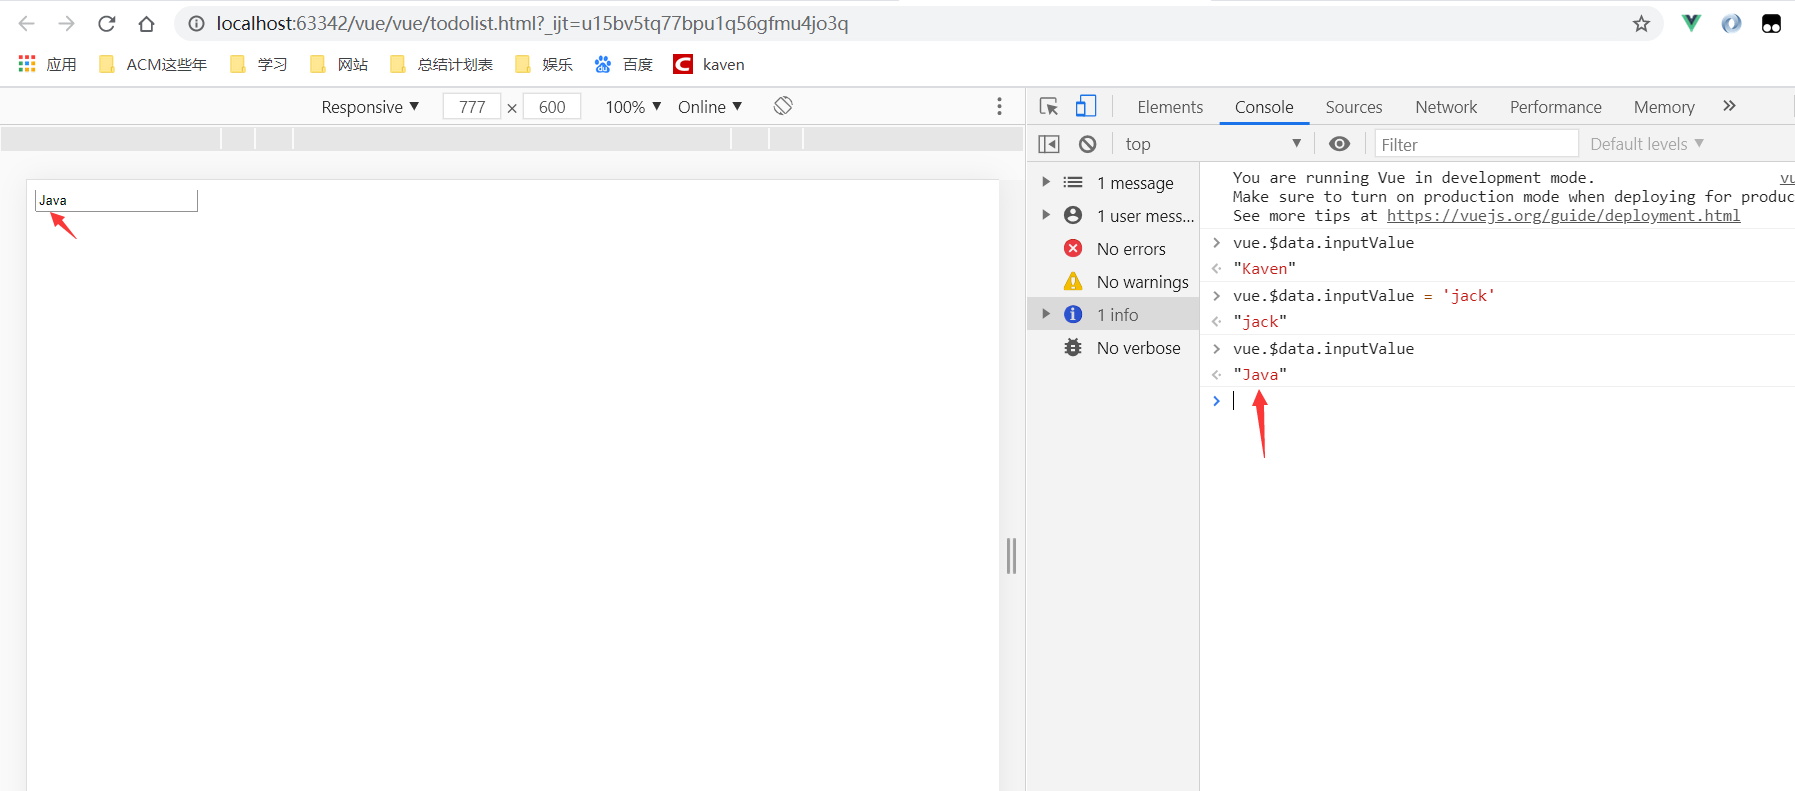Open the top execution context dropdown

pos(1213,144)
